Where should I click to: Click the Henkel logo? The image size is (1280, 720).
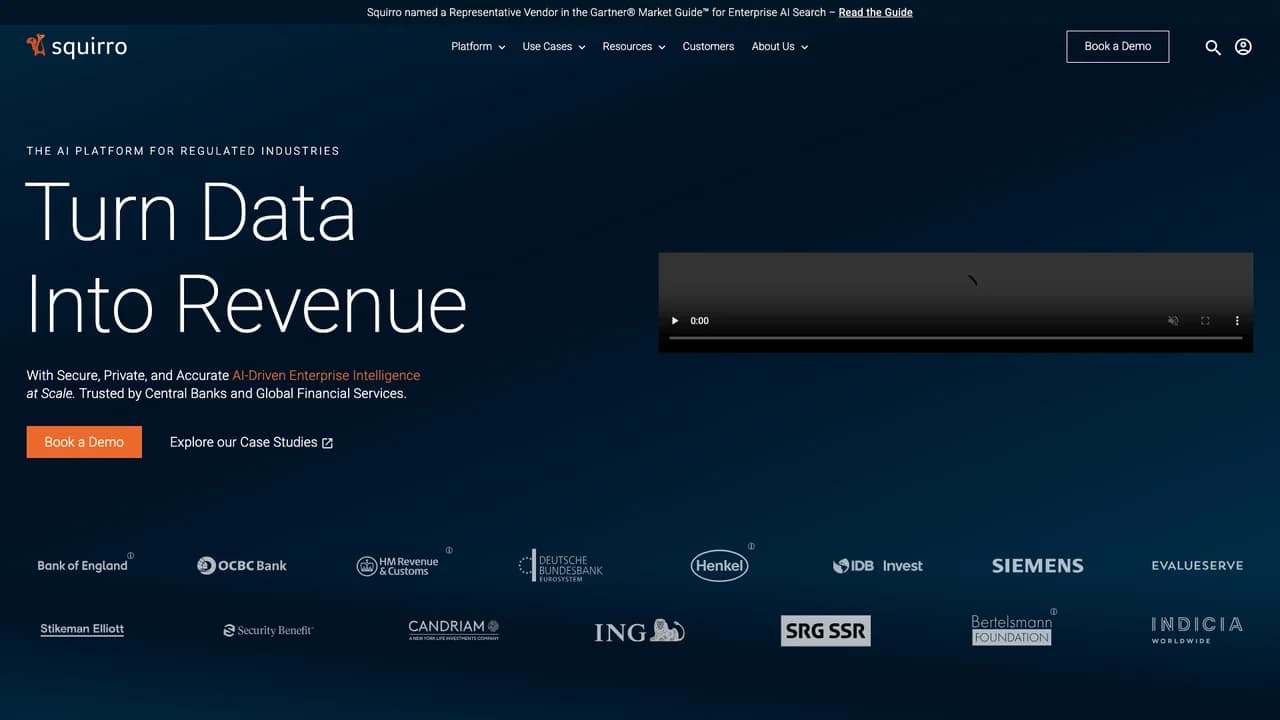(721, 564)
